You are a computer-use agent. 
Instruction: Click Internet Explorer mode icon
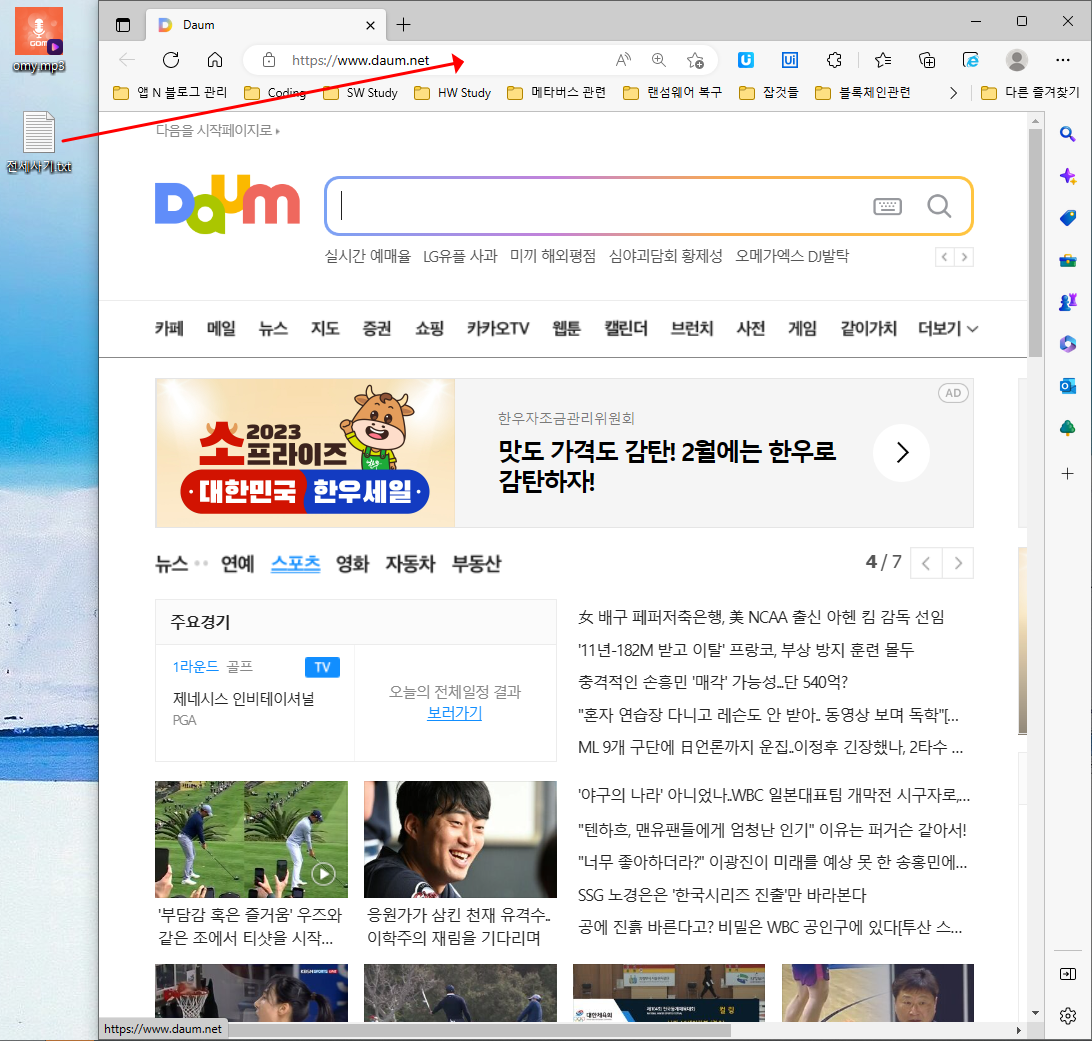[971, 60]
